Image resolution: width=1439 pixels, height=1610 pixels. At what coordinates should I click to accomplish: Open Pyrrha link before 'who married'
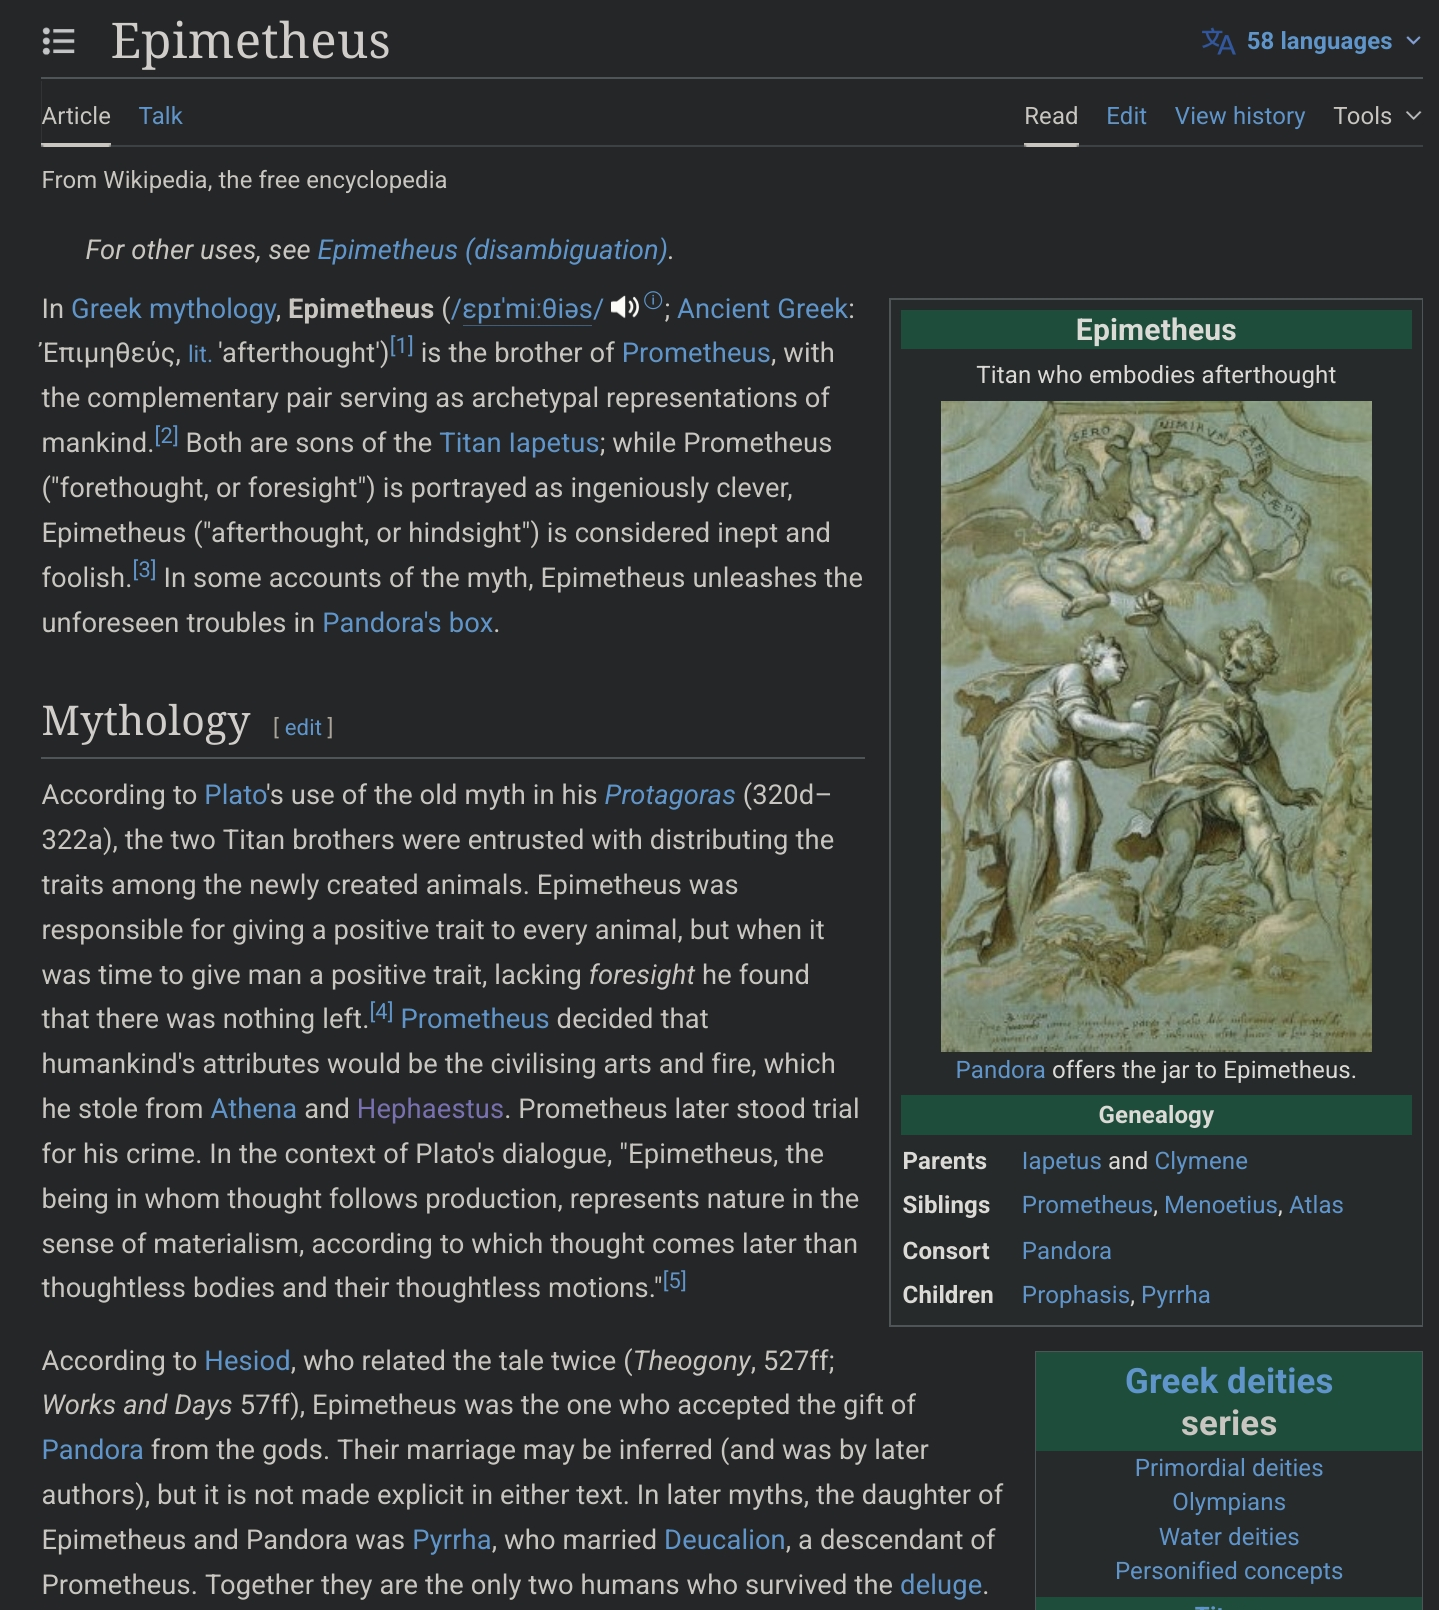tap(452, 1540)
